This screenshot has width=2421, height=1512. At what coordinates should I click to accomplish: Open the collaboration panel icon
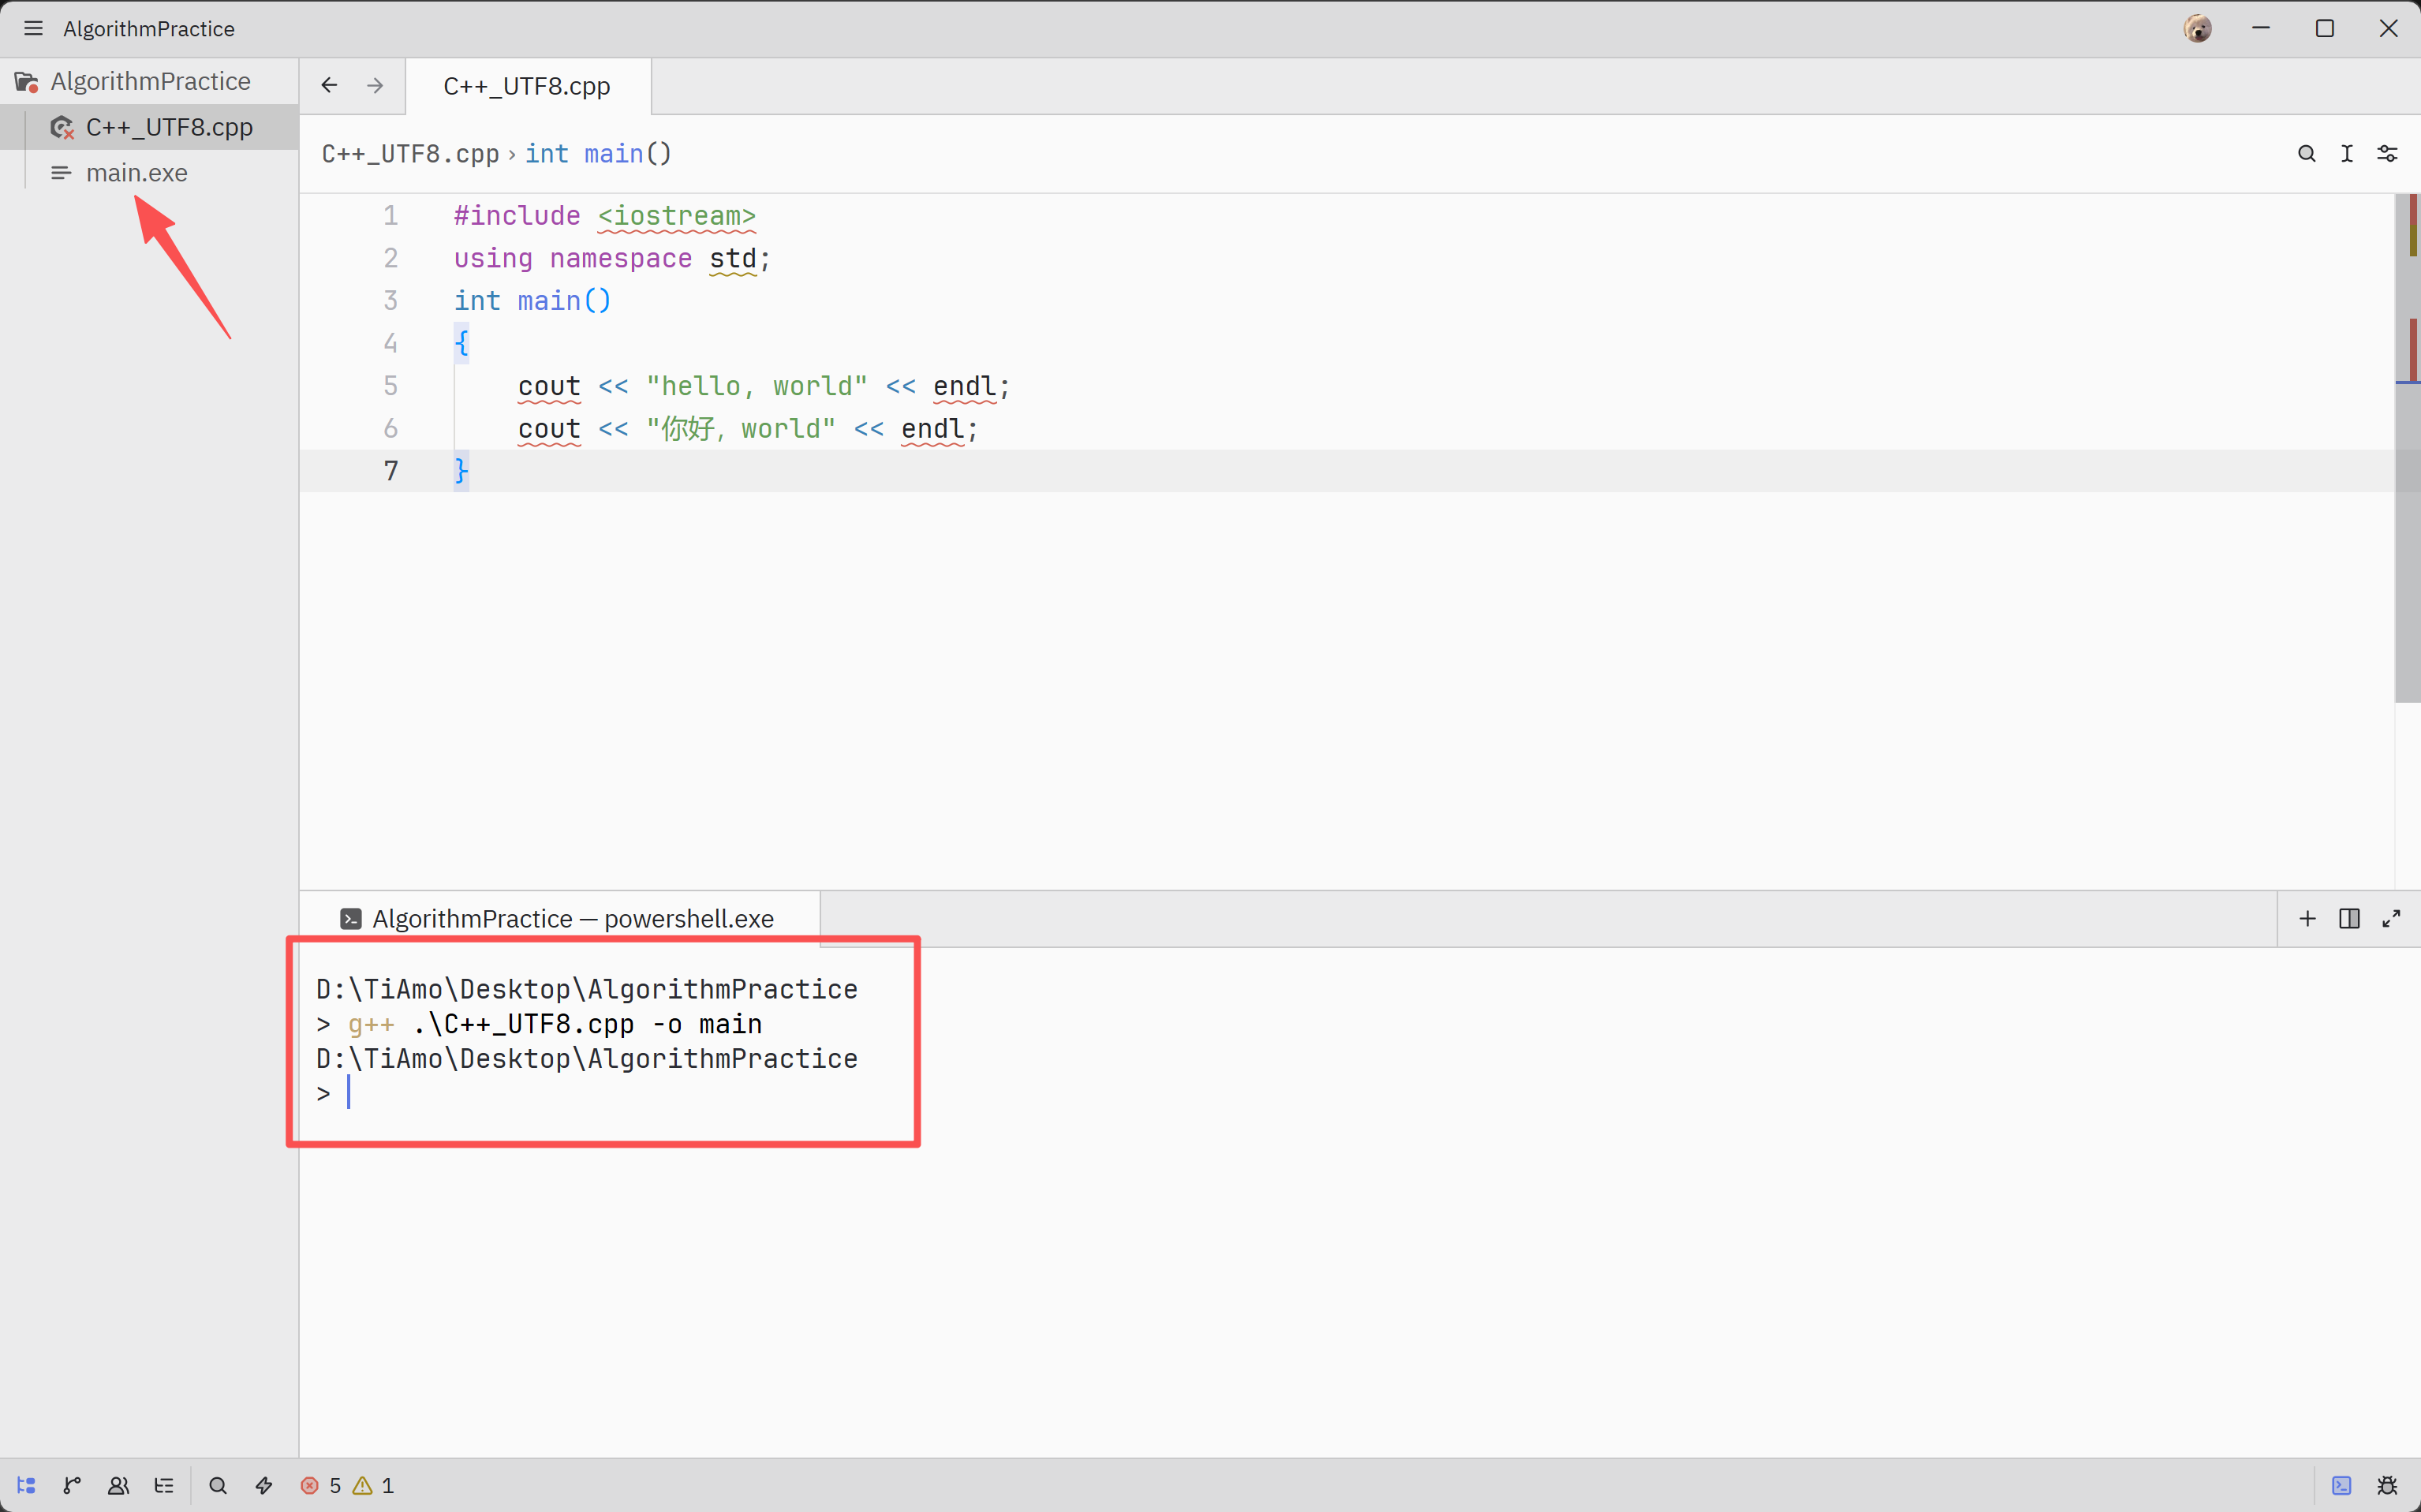click(118, 1485)
